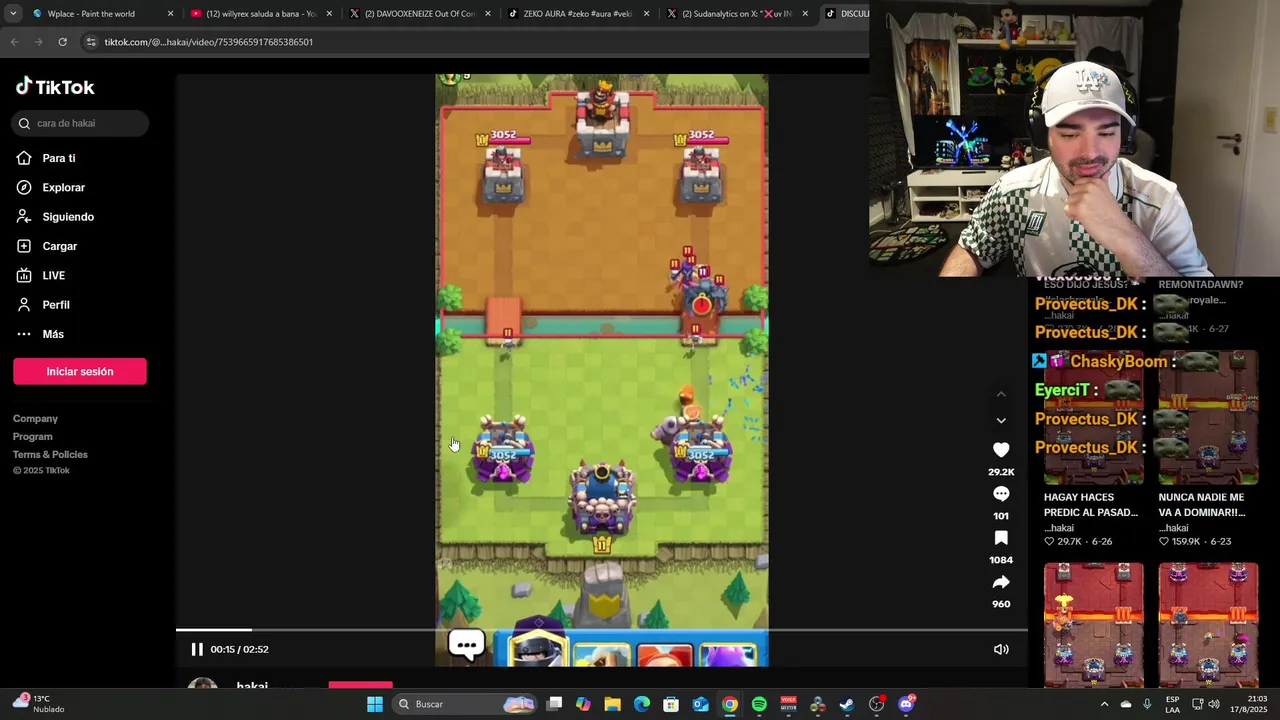
Task: Close the 'willyrex saluda a bana' tab
Action: pos(329,14)
